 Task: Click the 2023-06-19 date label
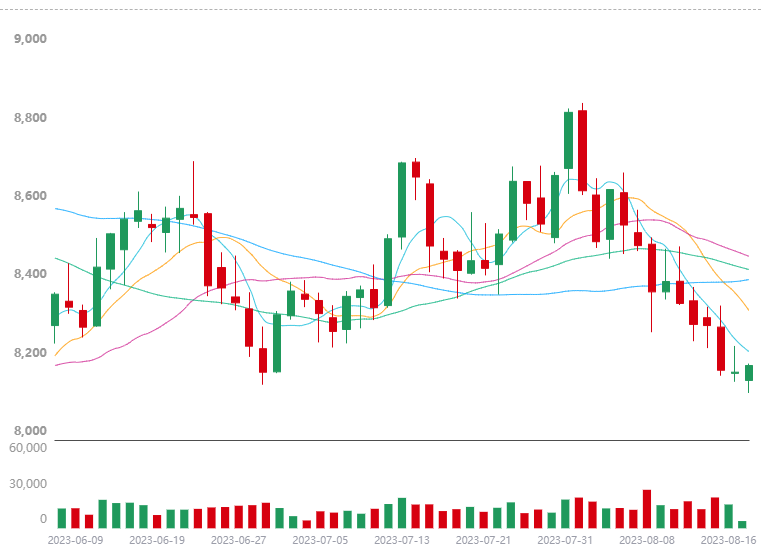click(x=157, y=539)
